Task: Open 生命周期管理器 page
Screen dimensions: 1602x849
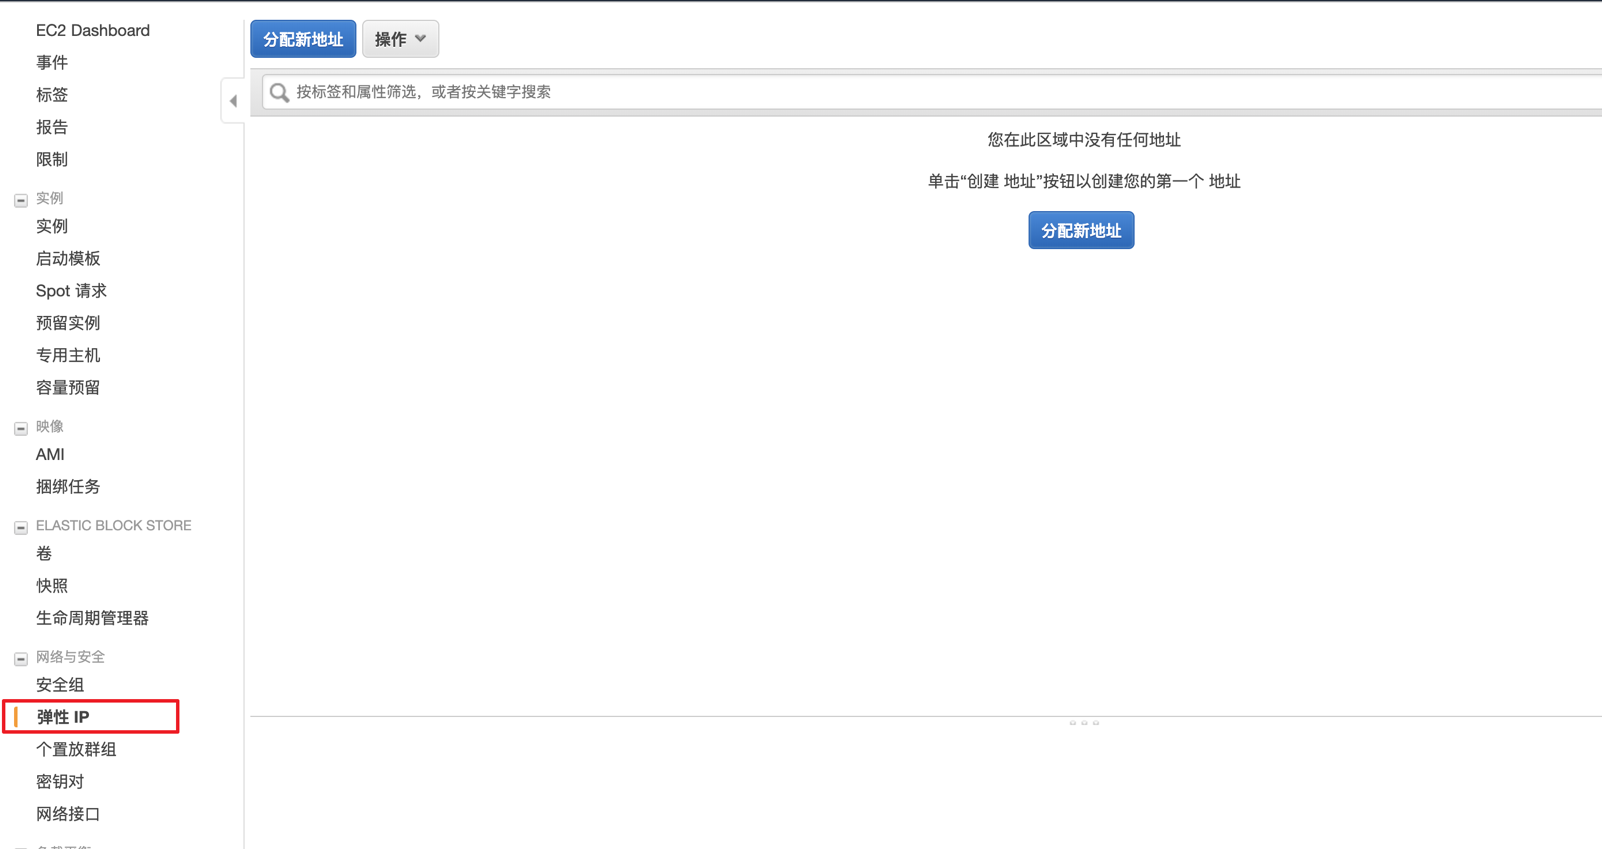Action: tap(92, 618)
